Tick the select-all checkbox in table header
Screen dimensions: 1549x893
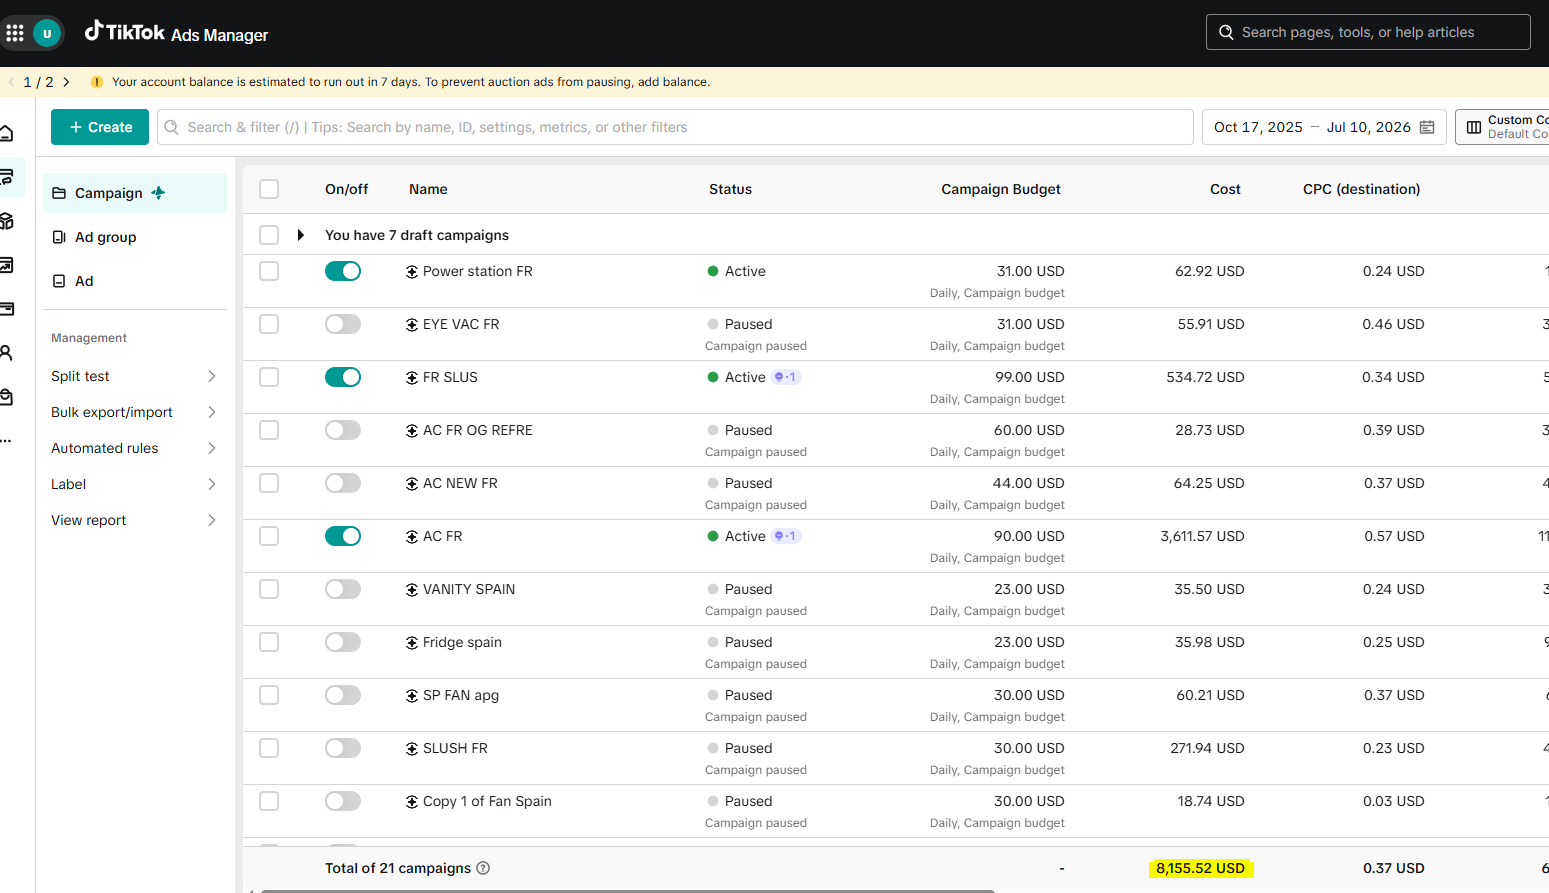click(x=269, y=189)
